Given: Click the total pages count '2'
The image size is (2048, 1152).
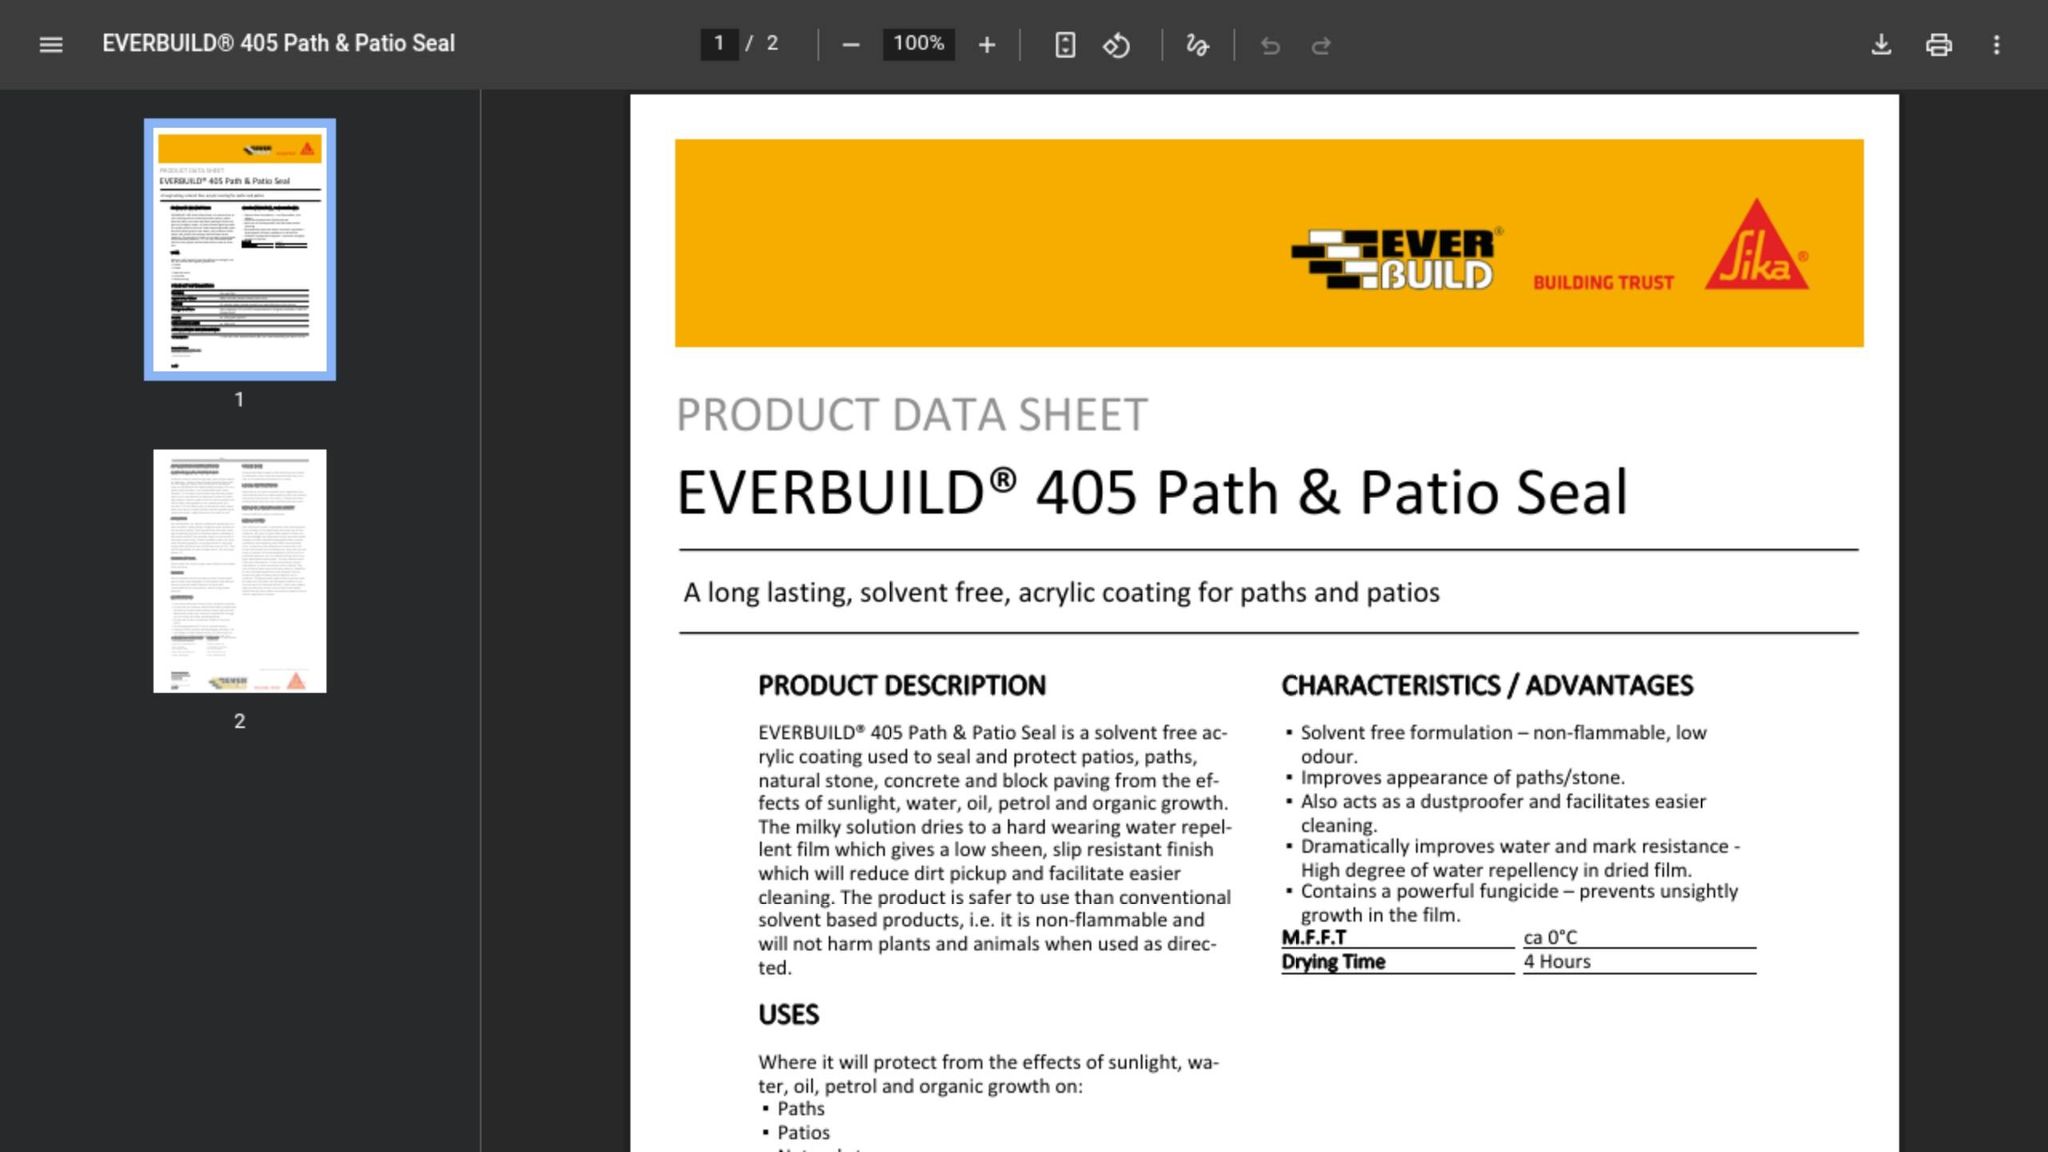Looking at the screenshot, I should [772, 44].
